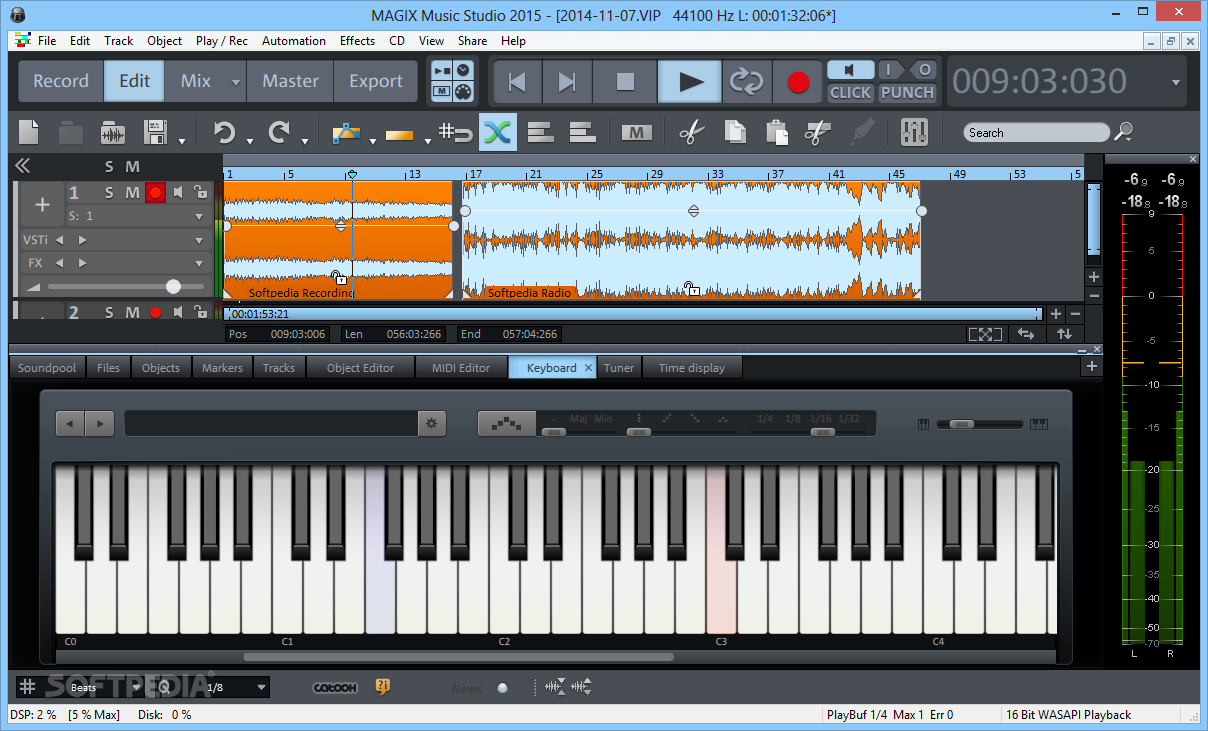Create a new project with the blank page icon
The image size is (1208, 731).
29,132
